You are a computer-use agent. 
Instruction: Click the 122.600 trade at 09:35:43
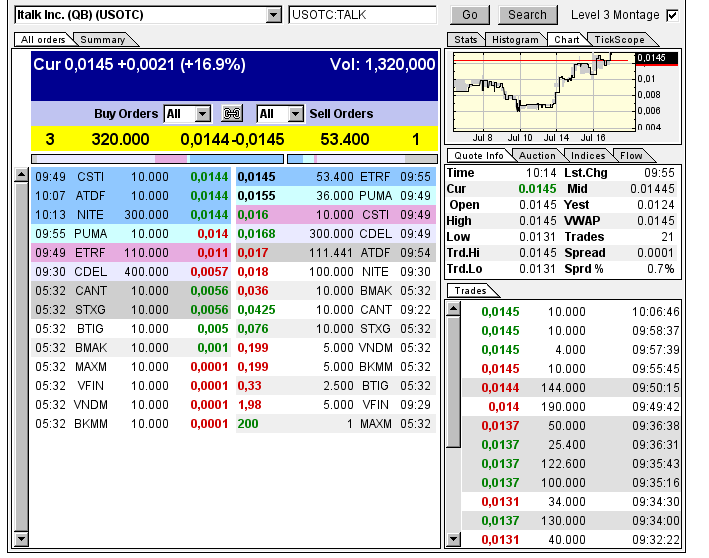click(572, 463)
